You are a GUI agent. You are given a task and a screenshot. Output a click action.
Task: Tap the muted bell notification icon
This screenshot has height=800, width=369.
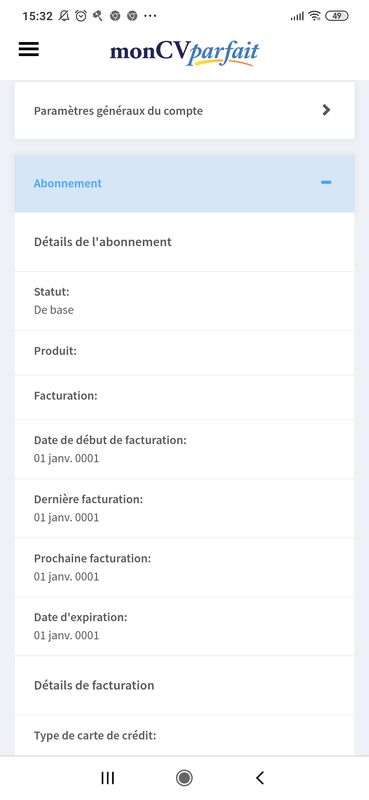64,16
